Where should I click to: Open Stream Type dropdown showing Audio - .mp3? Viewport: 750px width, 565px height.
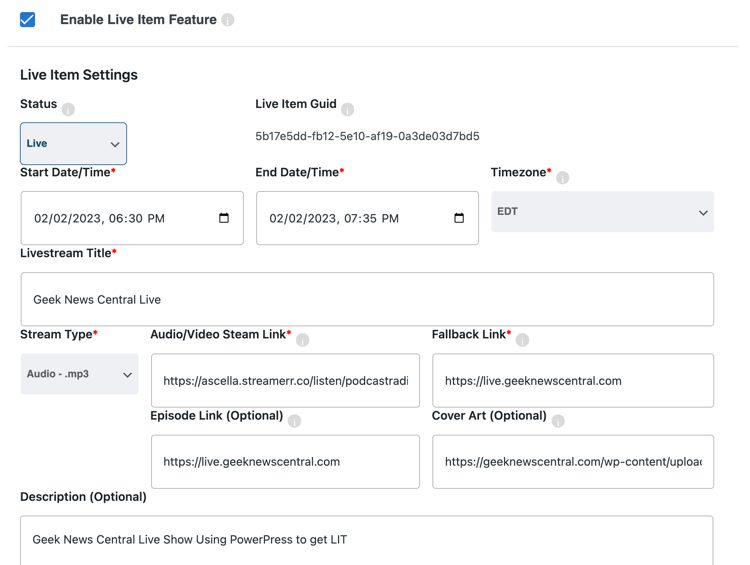(79, 374)
